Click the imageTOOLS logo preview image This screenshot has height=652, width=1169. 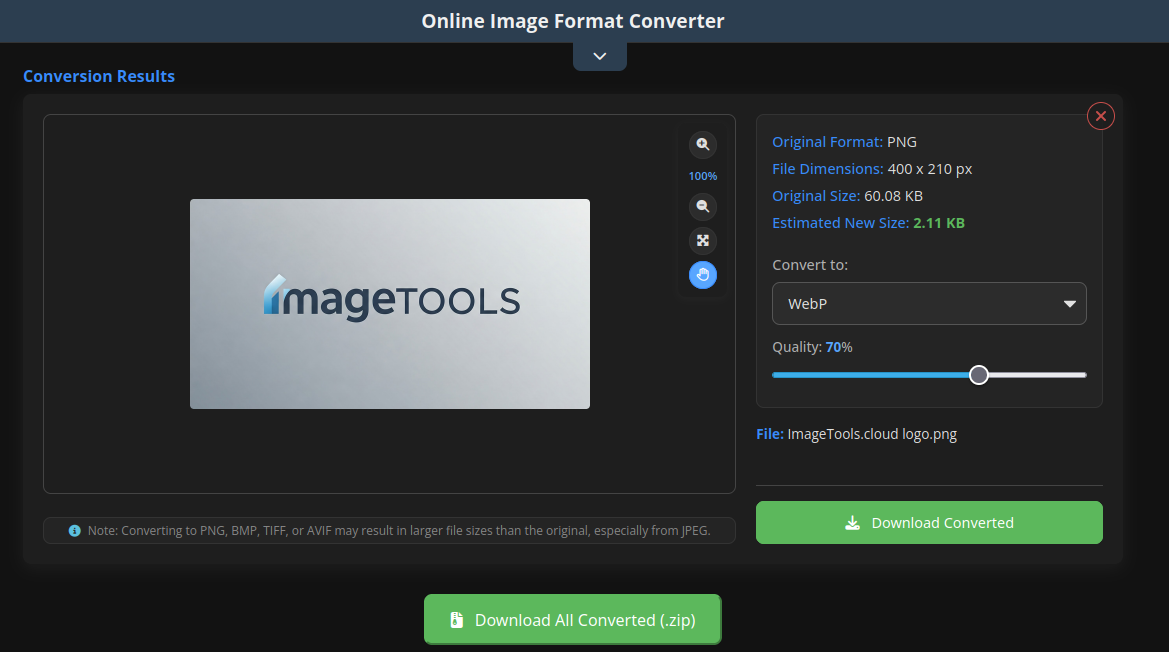[390, 304]
